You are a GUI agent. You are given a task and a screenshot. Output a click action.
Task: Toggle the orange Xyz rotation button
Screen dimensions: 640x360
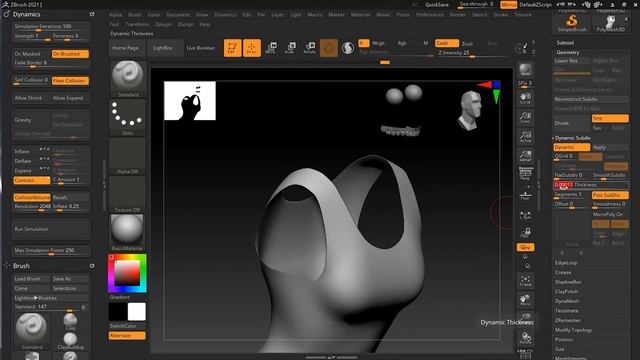(x=525, y=247)
